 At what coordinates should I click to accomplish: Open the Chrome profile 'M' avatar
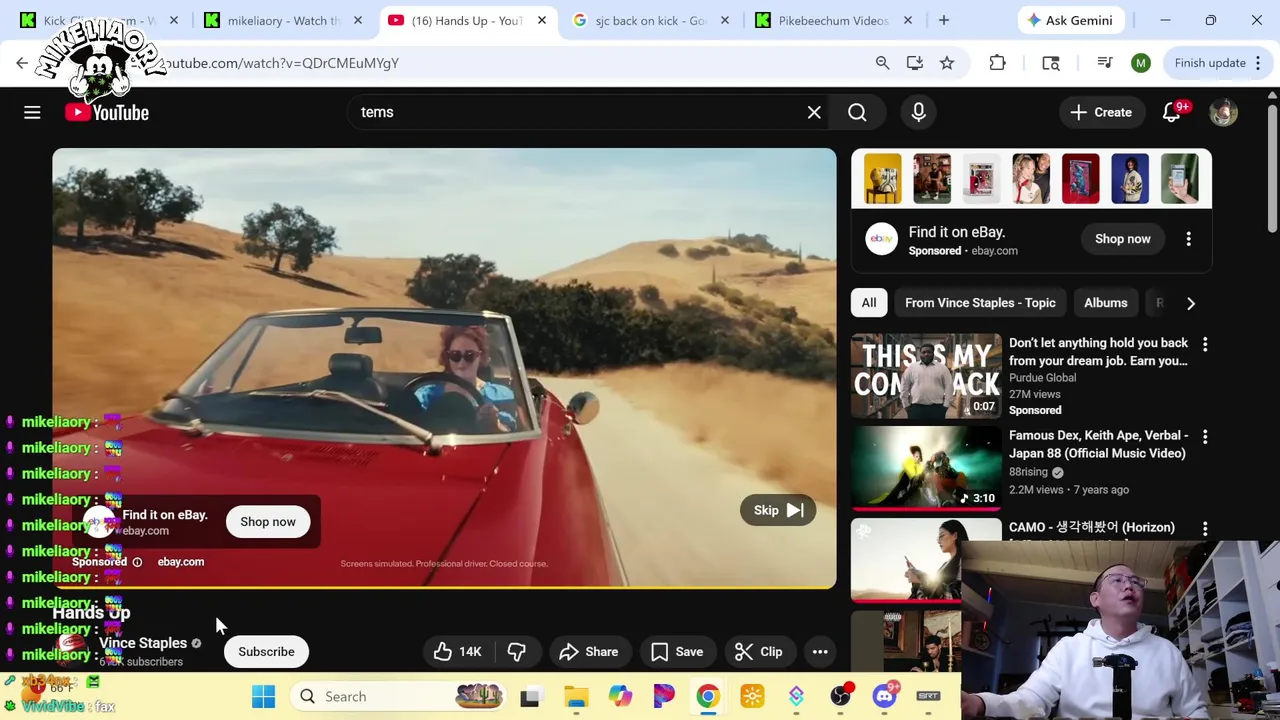point(1141,63)
